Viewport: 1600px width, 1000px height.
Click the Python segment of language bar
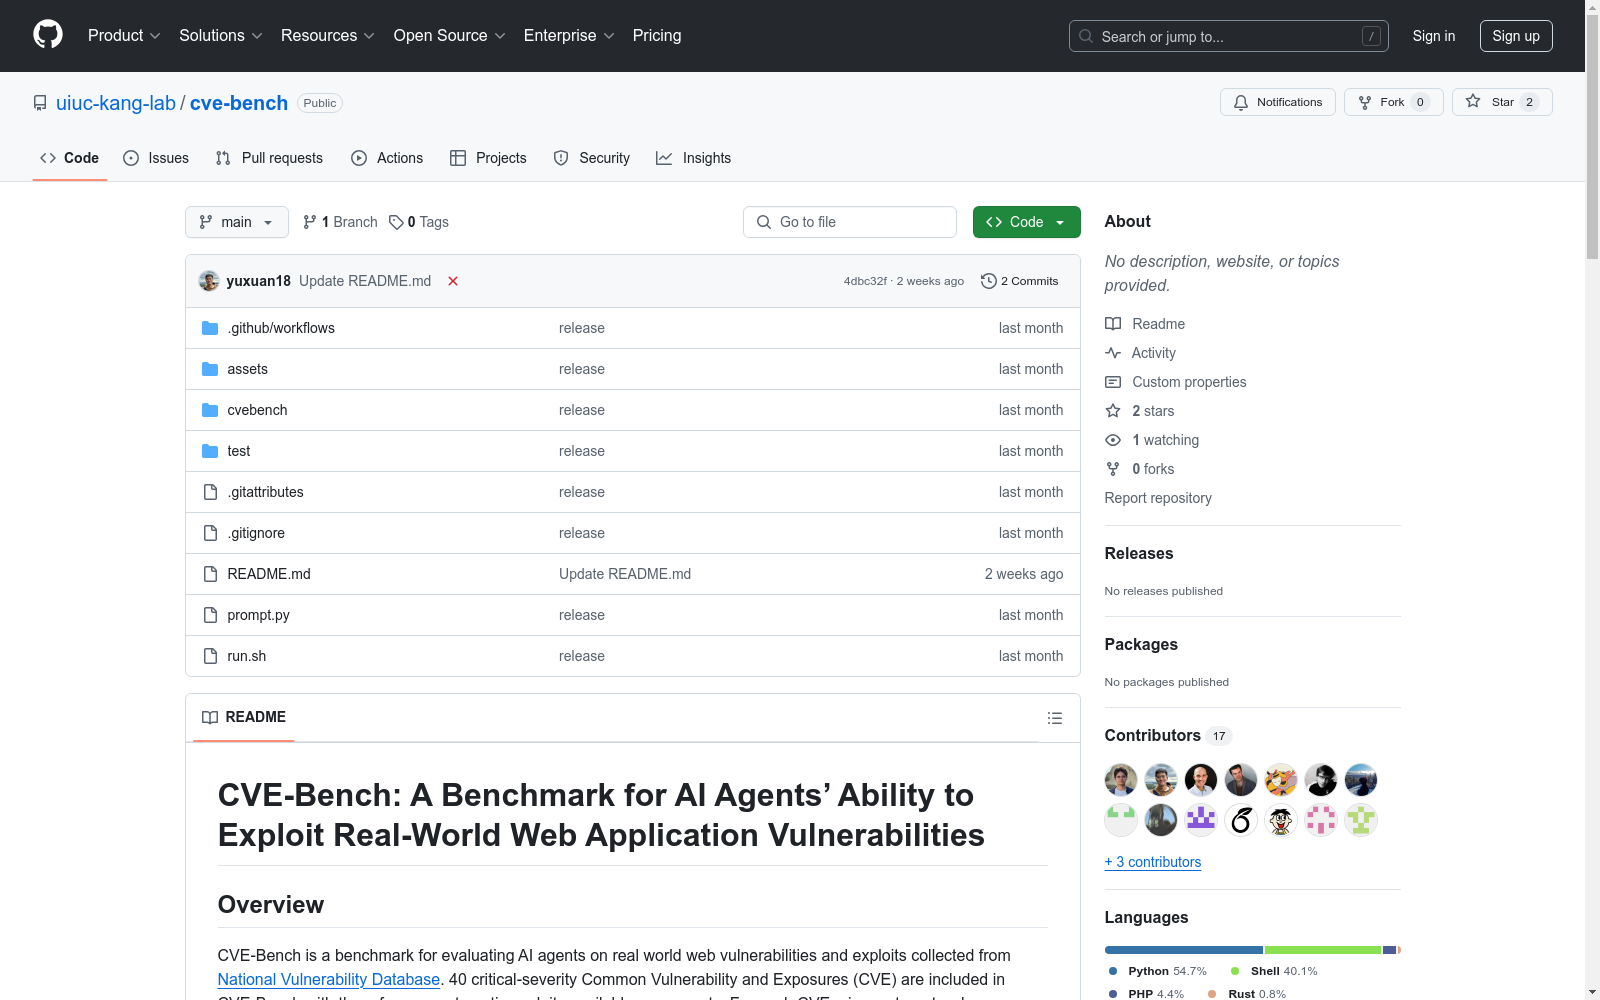coord(1184,950)
